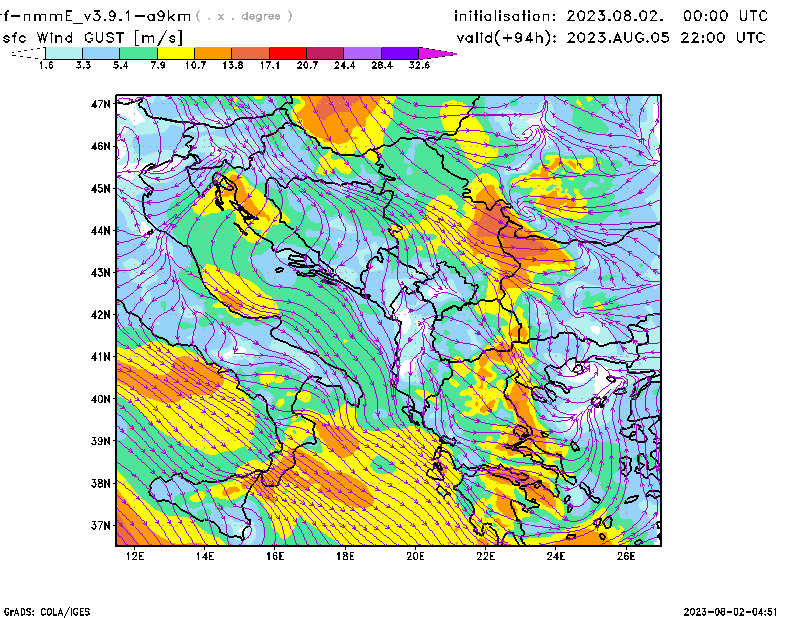This screenshot has width=800, height=618.
Task: Click the valid time '22:00 UTC'
Action: [x=723, y=38]
